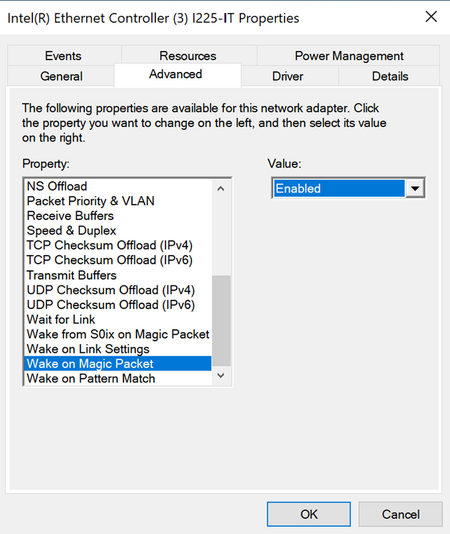Select Wake on Link Settings
The image size is (450, 534).
(118, 349)
